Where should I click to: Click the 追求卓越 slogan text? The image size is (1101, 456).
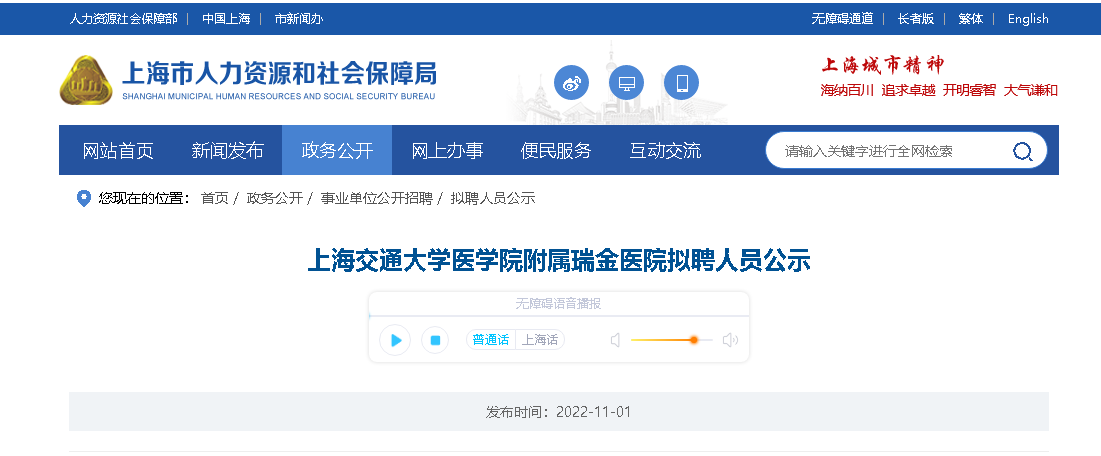[x=909, y=90]
